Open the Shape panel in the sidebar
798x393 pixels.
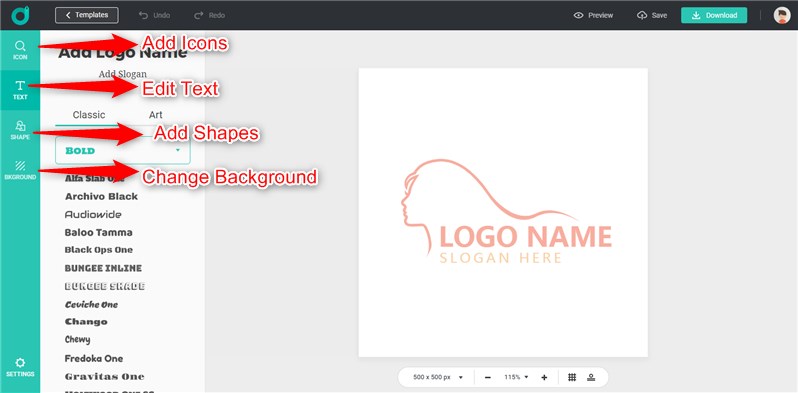[x=20, y=130]
